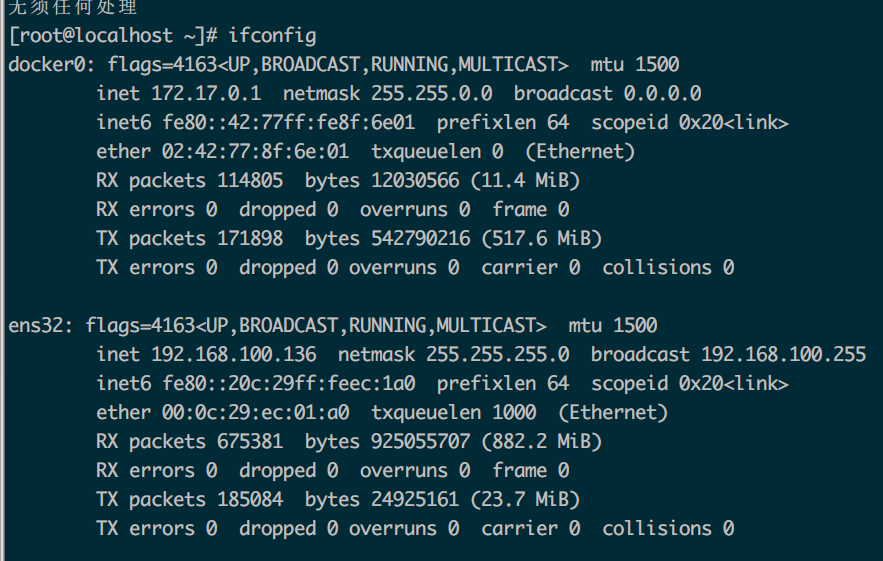883x561 pixels.
Task: Click TX packets count 185084
Action: tap(250, 500)
